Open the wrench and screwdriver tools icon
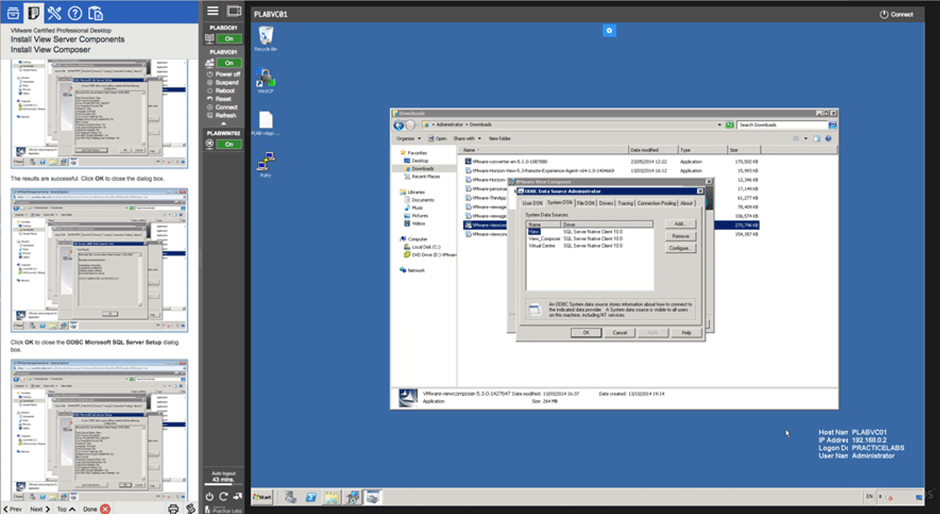940x514 pixels. click(x=55, y=13)
